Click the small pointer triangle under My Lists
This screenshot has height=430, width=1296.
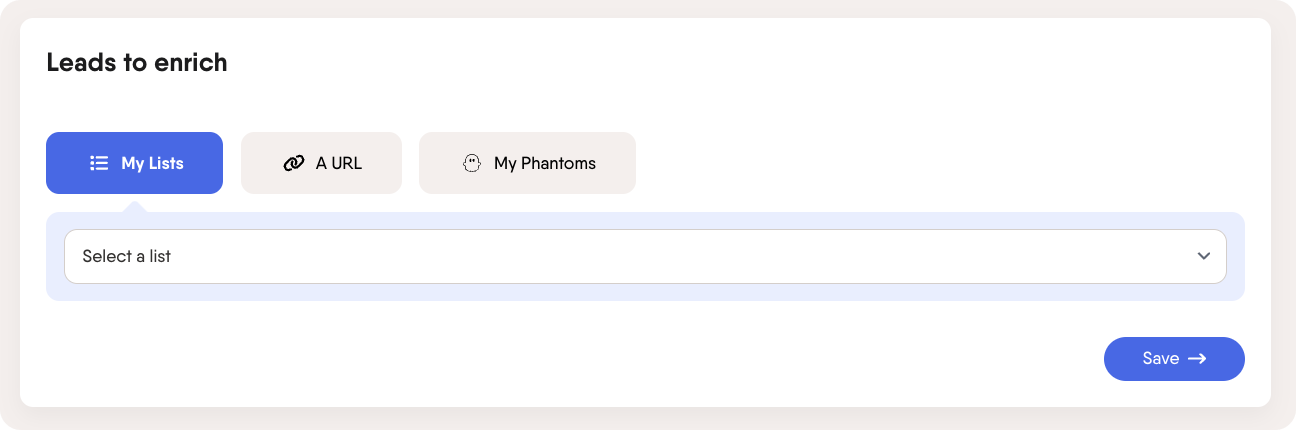pos(134,206)
